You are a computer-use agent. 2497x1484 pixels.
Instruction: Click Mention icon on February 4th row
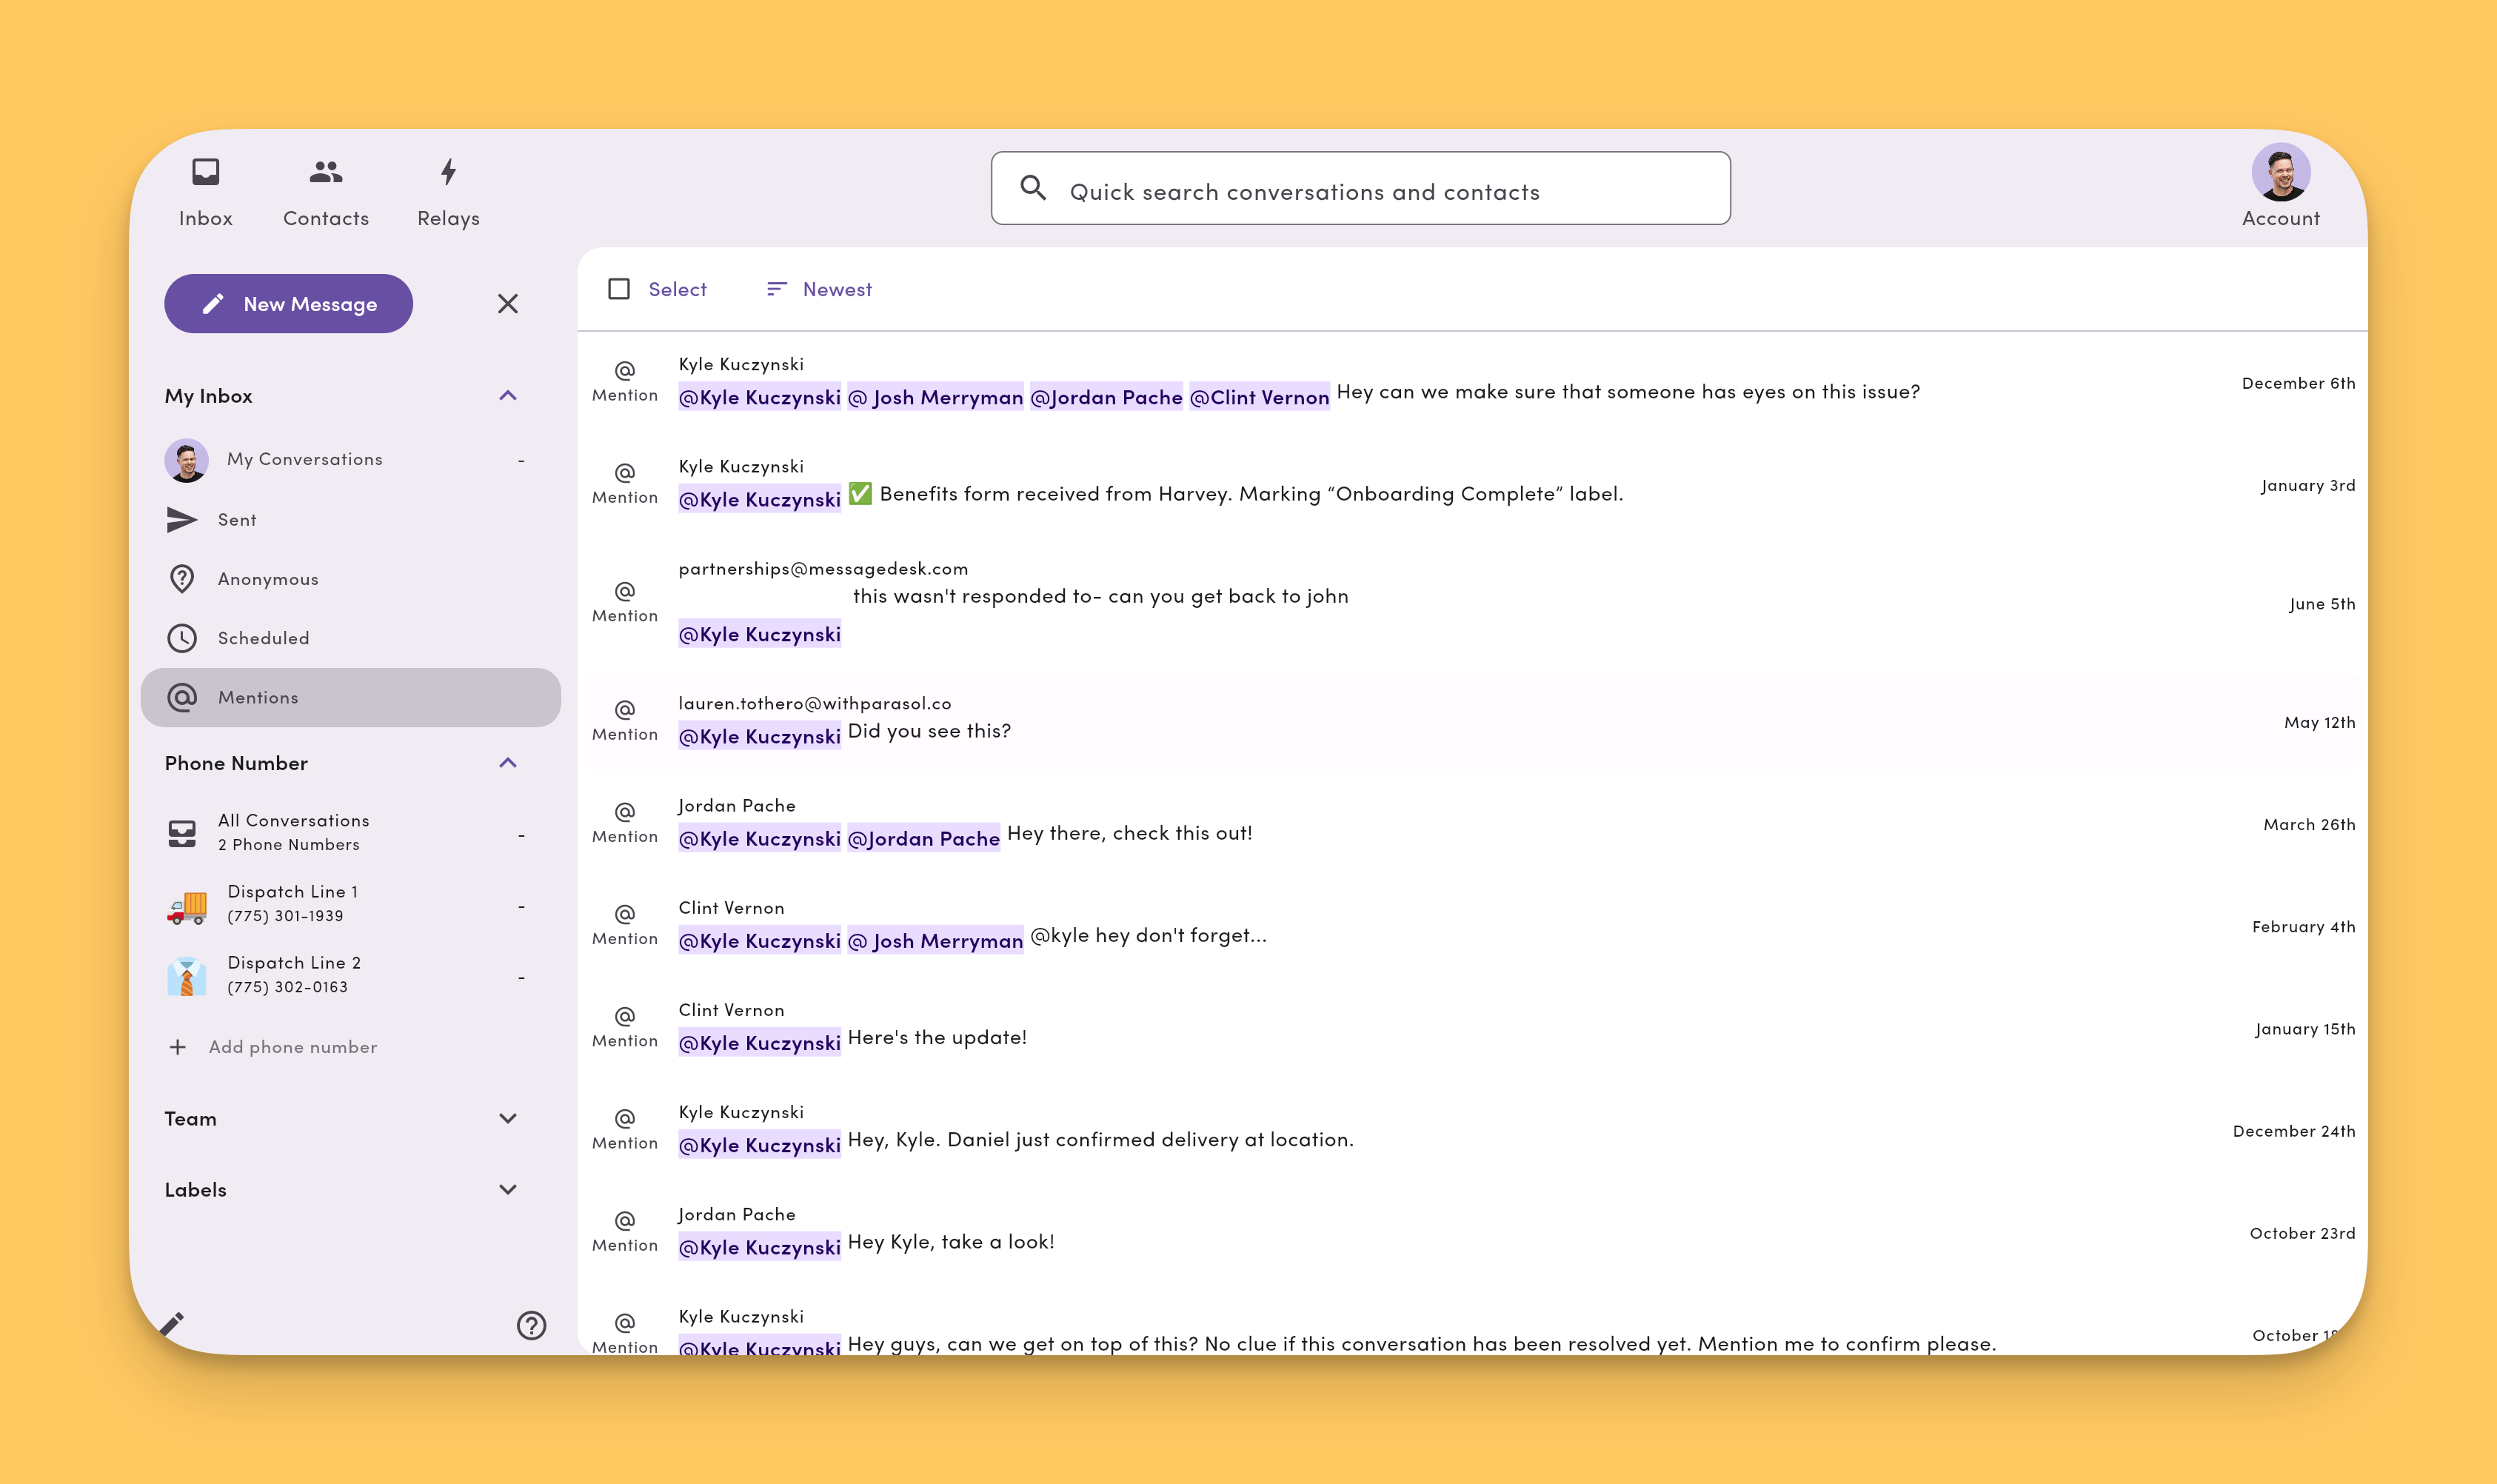[x=625, y=914]
